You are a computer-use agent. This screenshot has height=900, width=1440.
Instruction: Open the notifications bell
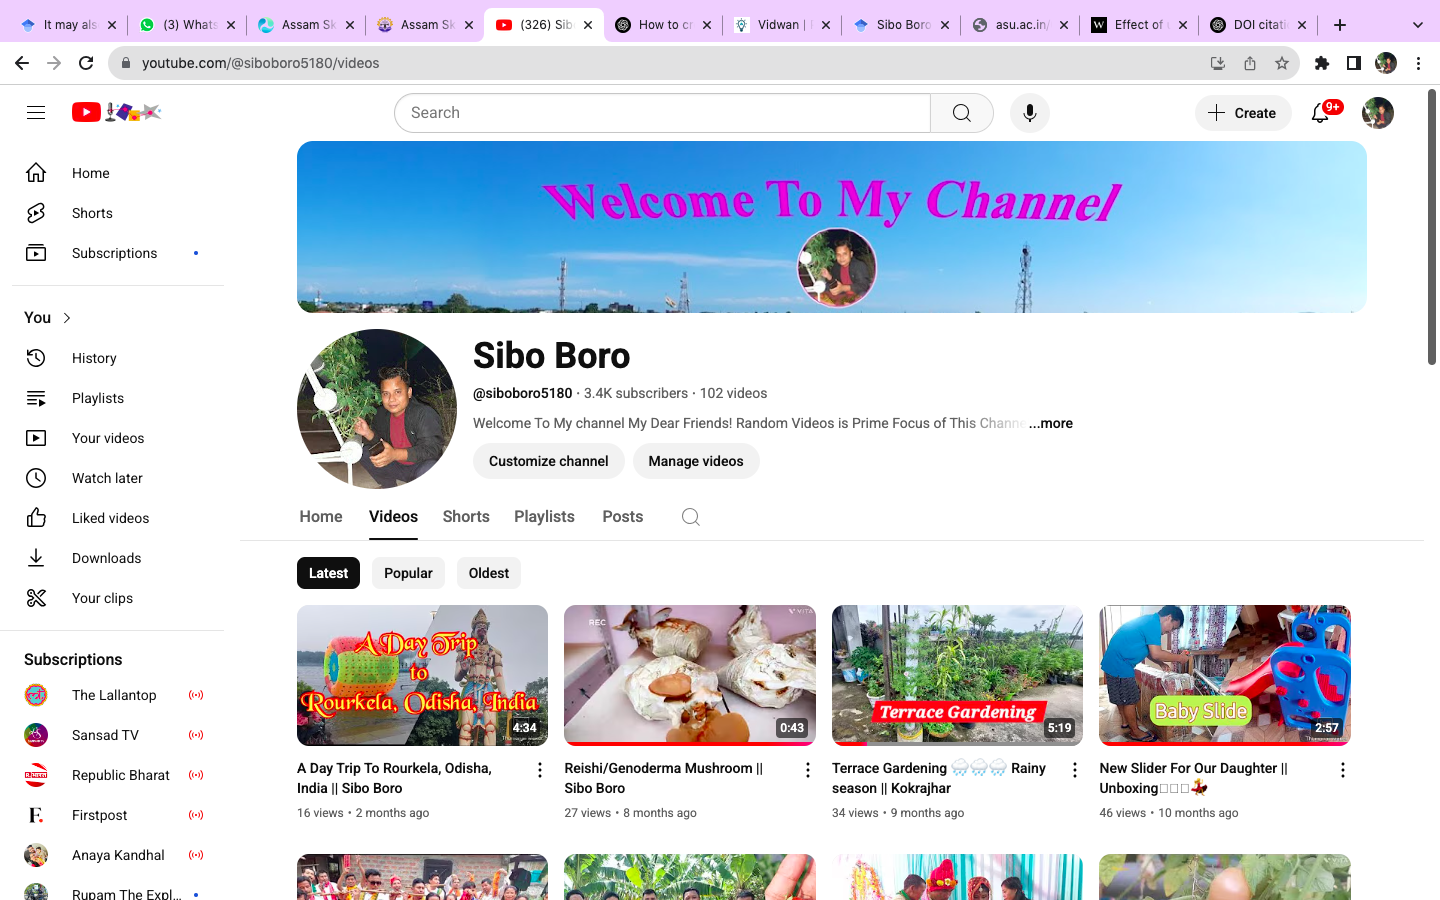pos(1320,113)
